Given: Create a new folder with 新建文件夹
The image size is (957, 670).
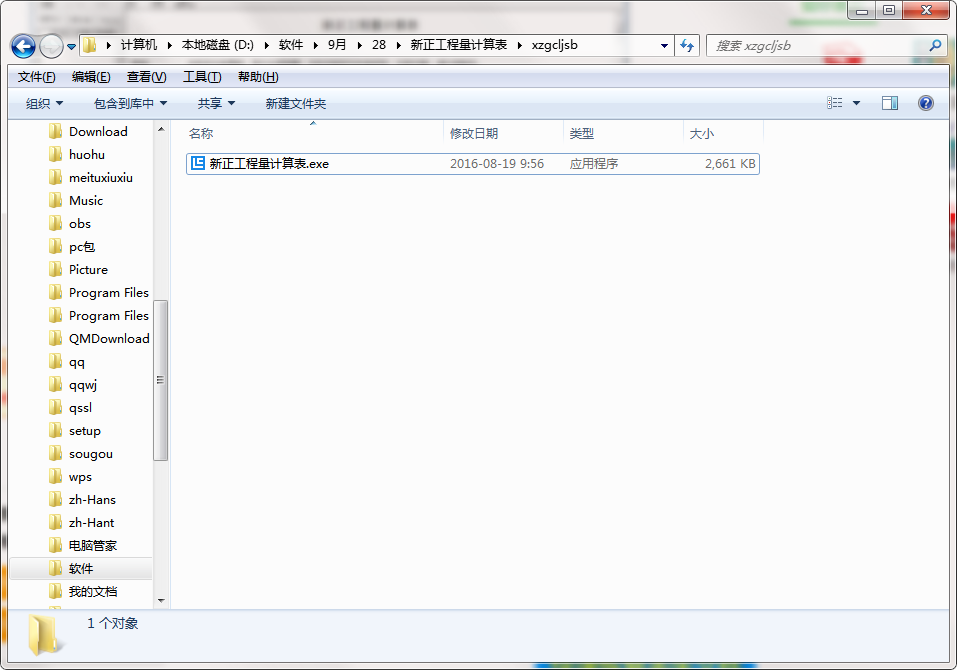Looking at the screenshot, I should coord(295,104).
